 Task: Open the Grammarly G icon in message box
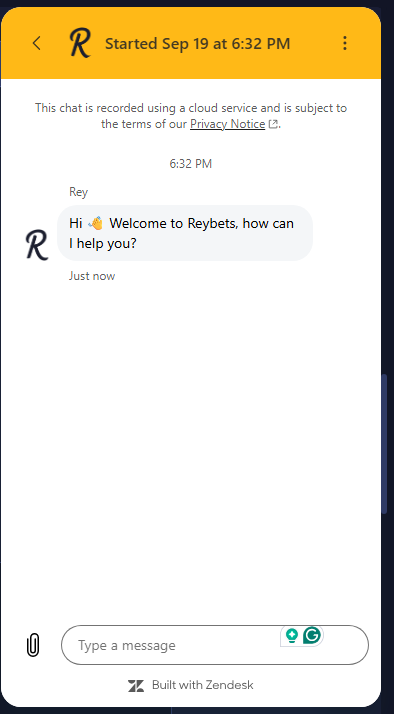(x=312, y=635)
